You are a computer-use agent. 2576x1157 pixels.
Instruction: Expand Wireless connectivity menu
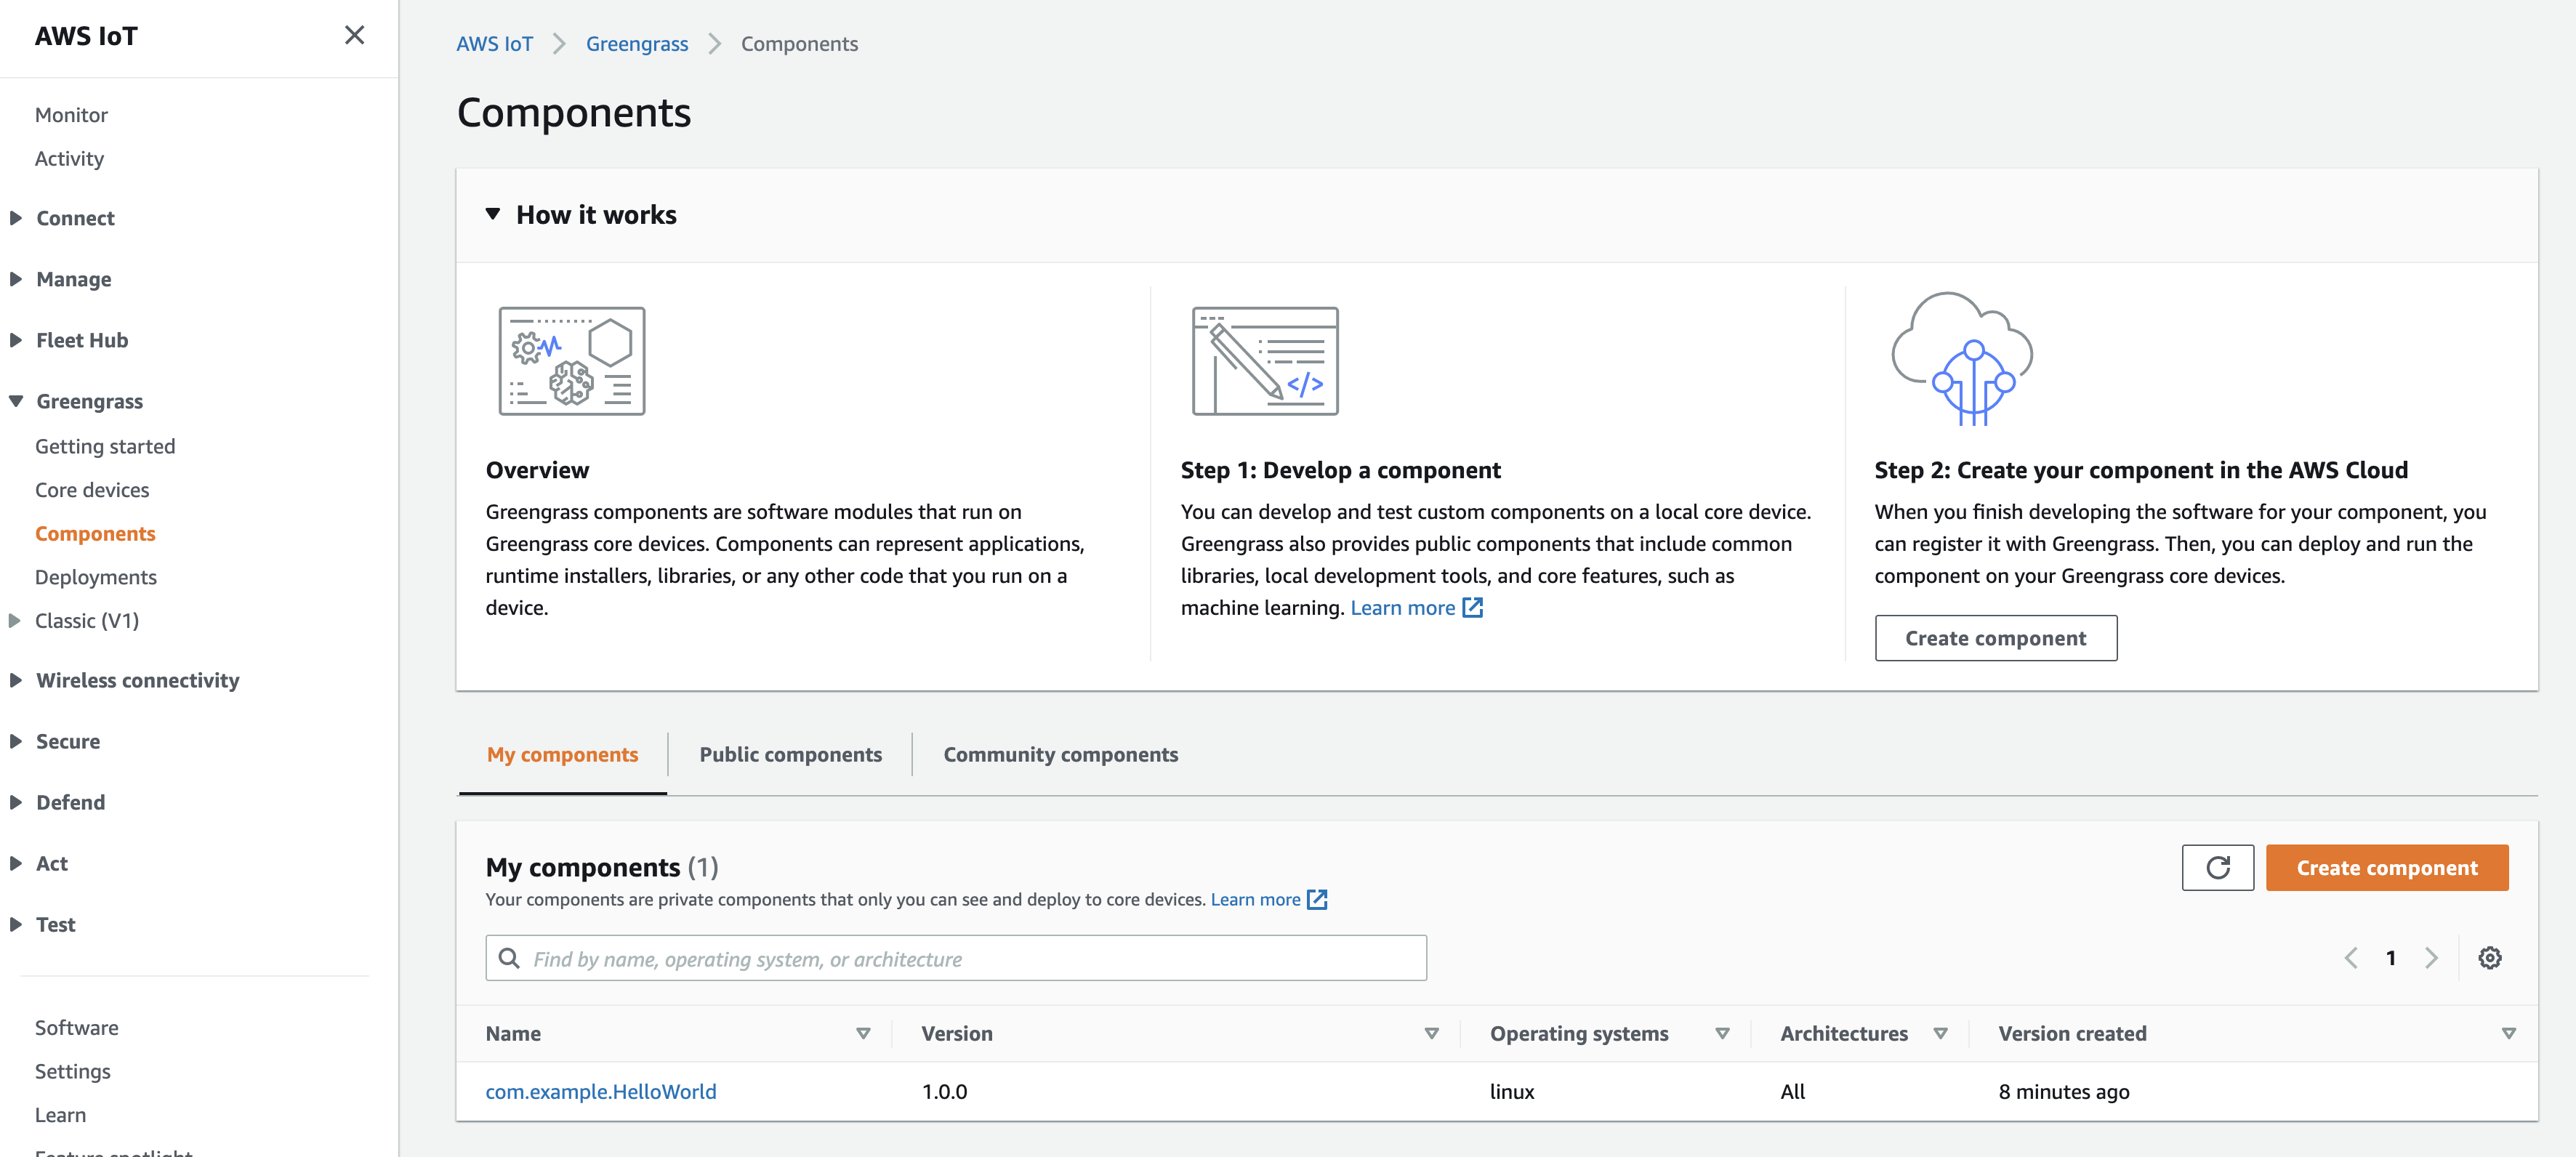[x=16, y=680]
